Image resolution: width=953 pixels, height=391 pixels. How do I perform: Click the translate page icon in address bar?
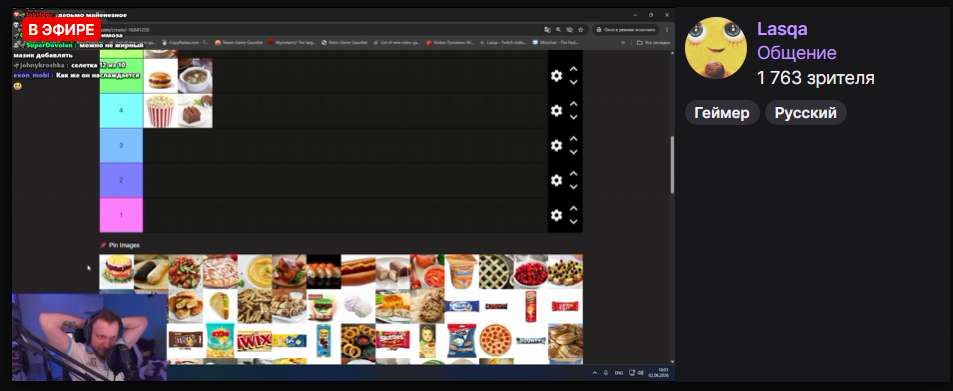547,29
